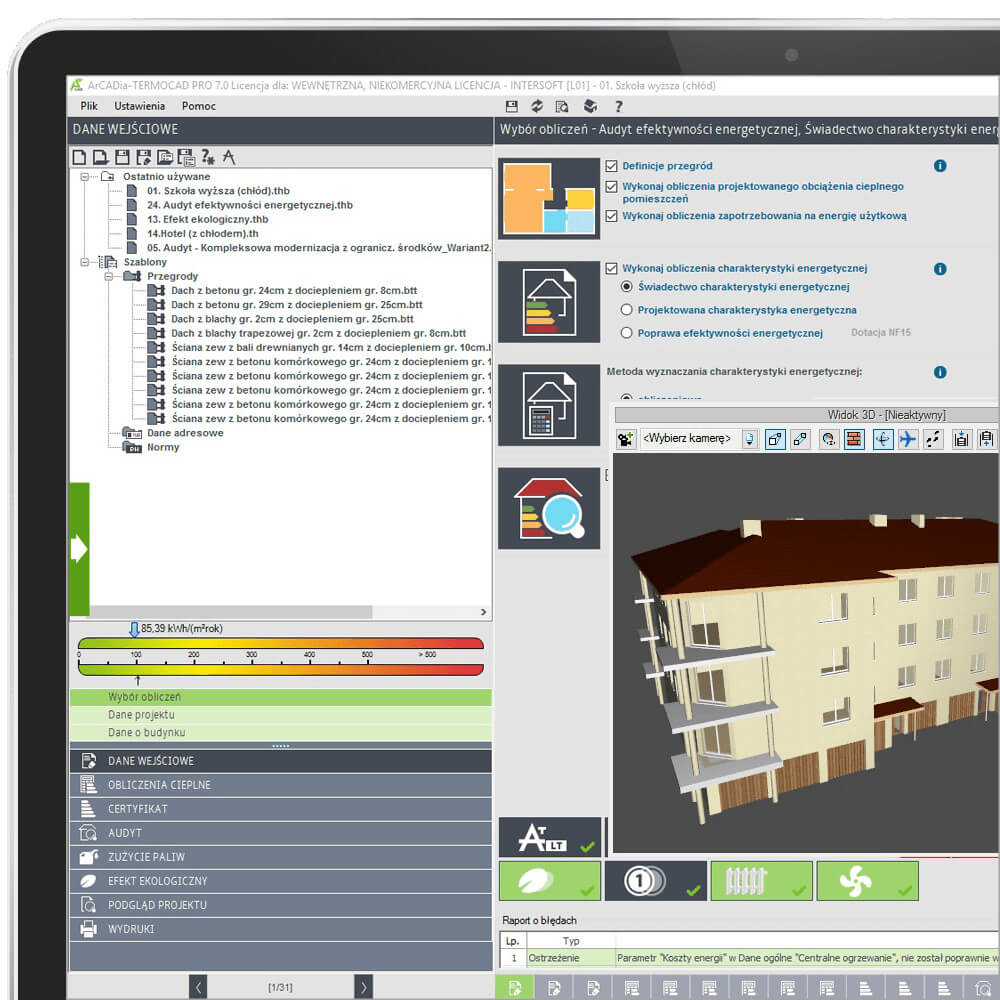The width and height of the screenshot is (1000, 1000).
Task: Click the color render mode icon
Action: pos(828,439)
